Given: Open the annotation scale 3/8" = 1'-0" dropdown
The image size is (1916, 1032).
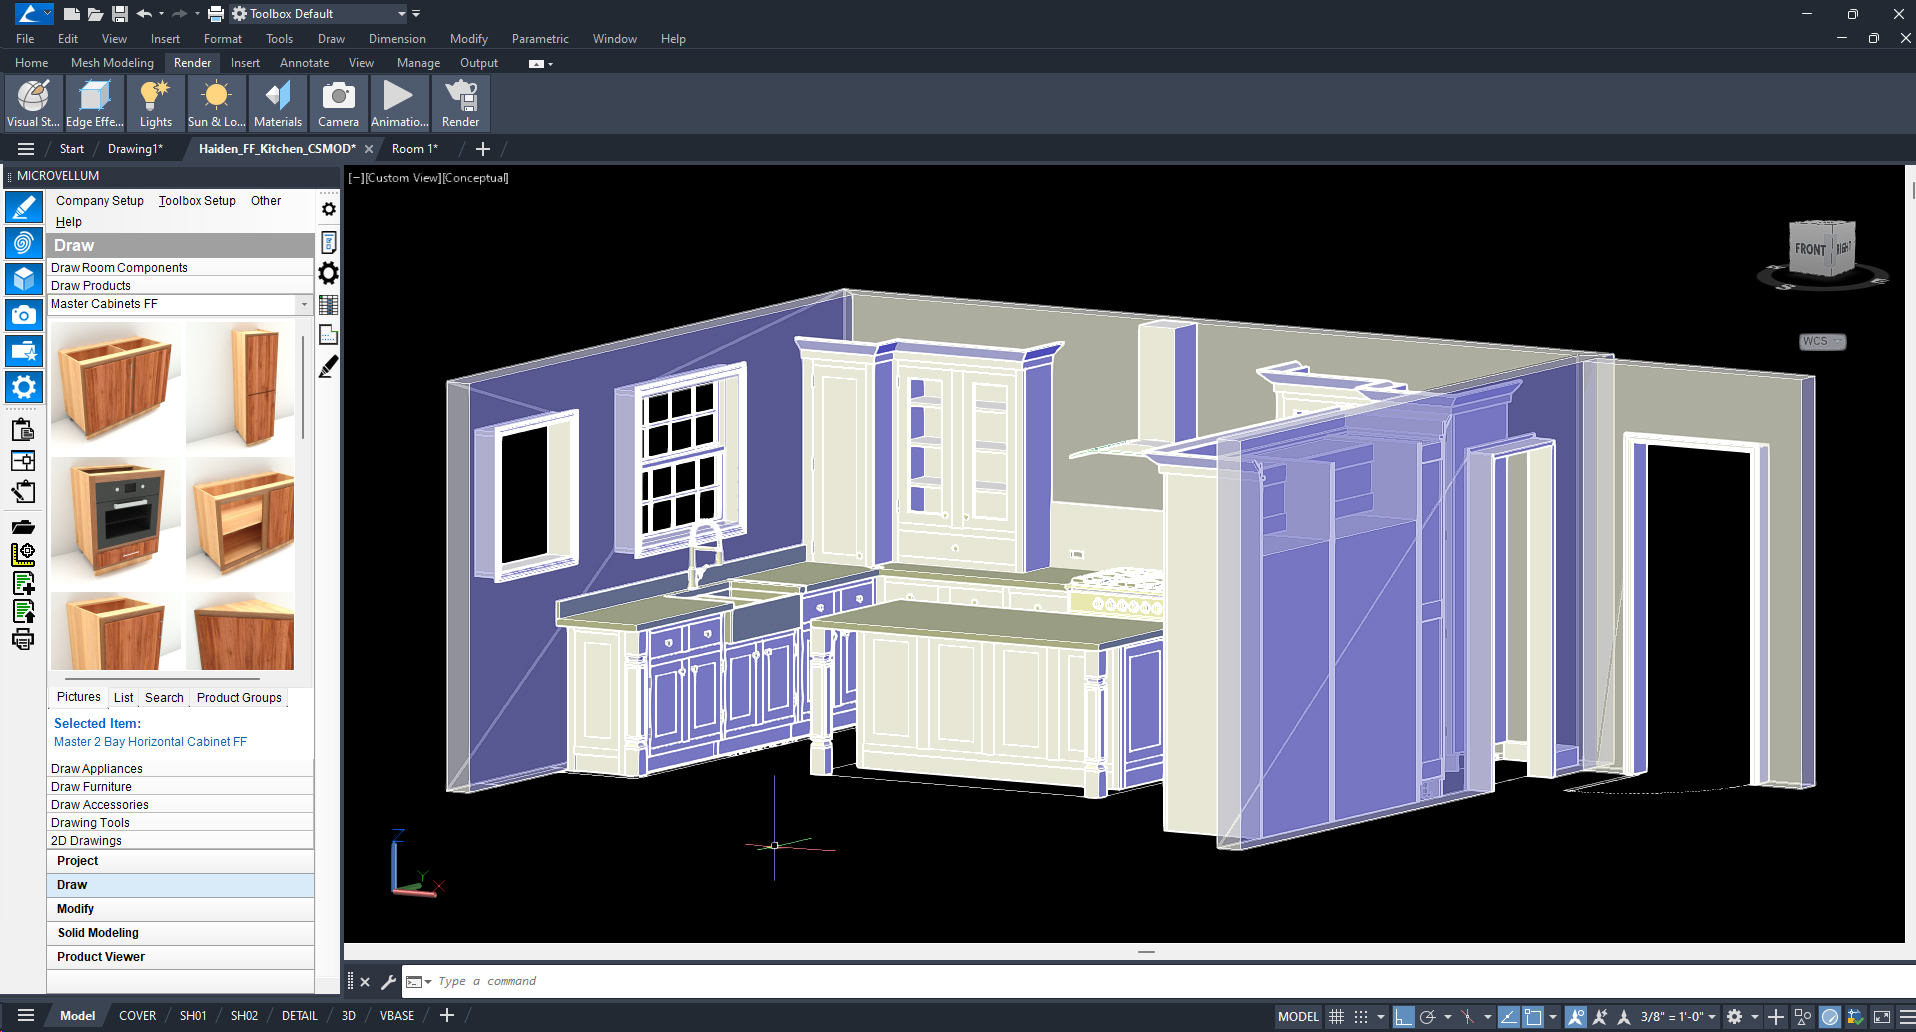Looking at the screenshot, I should 1678,1017.
